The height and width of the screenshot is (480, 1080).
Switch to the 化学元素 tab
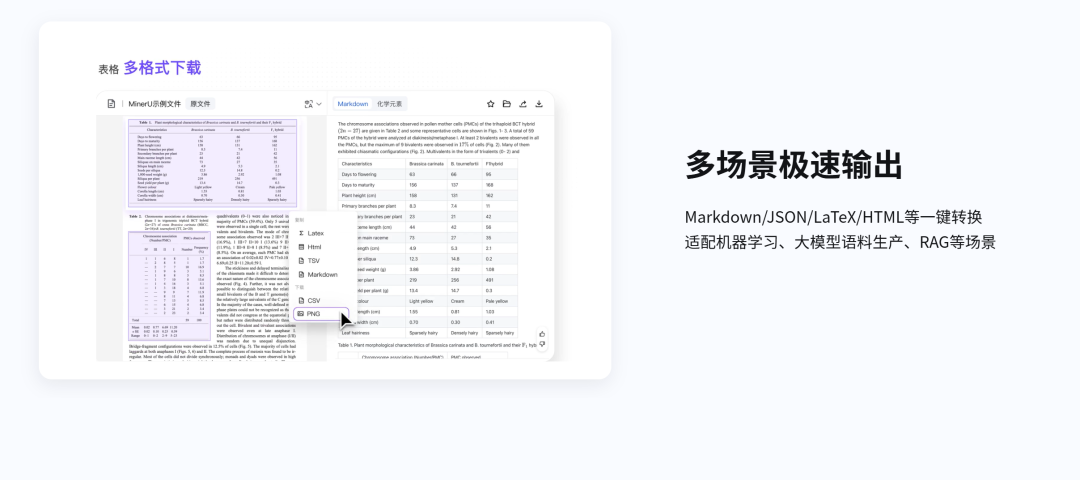point(389,104)
